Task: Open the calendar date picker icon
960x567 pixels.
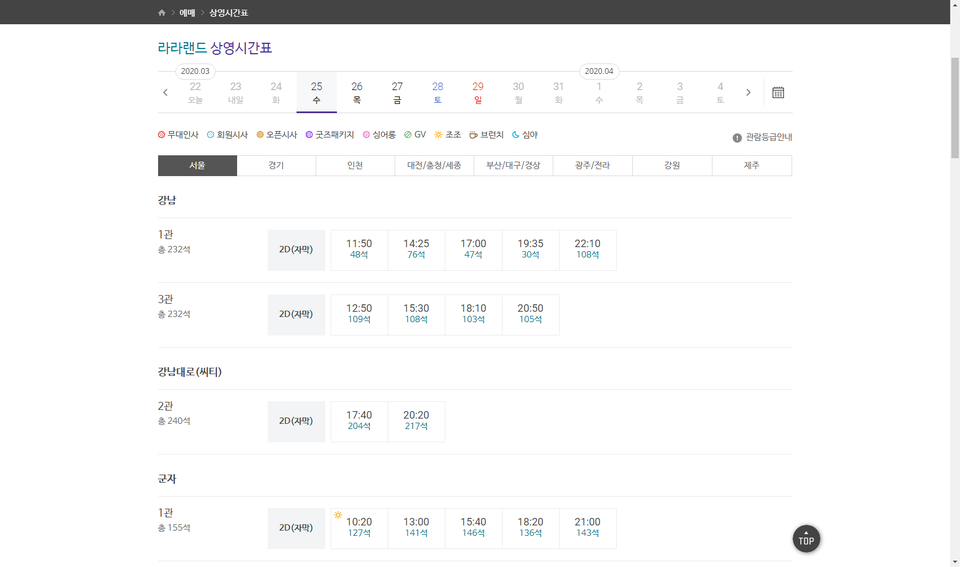Action: point(778,92)
